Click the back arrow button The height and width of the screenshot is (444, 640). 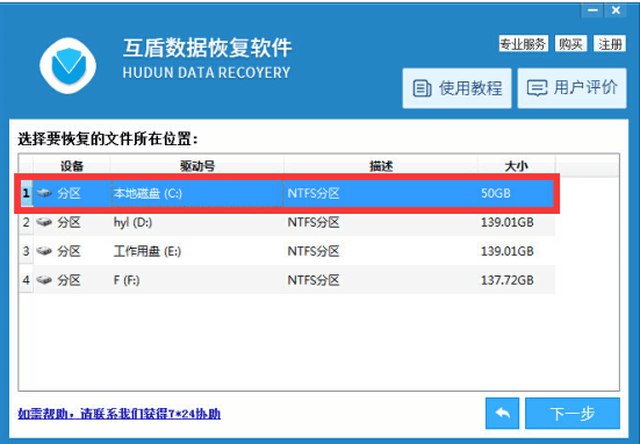pos(502,413)
